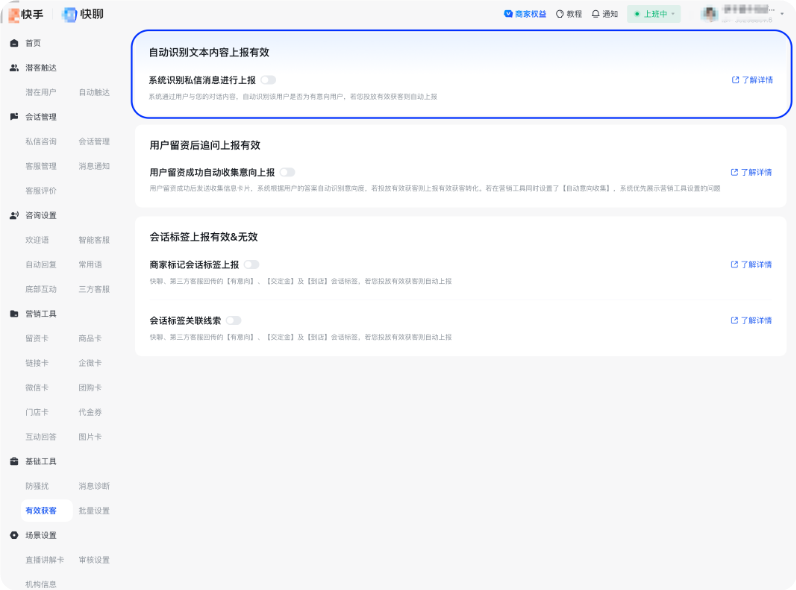
Task: Click 会话标签上报有效&无效 heading
Action: coord(204,237)
